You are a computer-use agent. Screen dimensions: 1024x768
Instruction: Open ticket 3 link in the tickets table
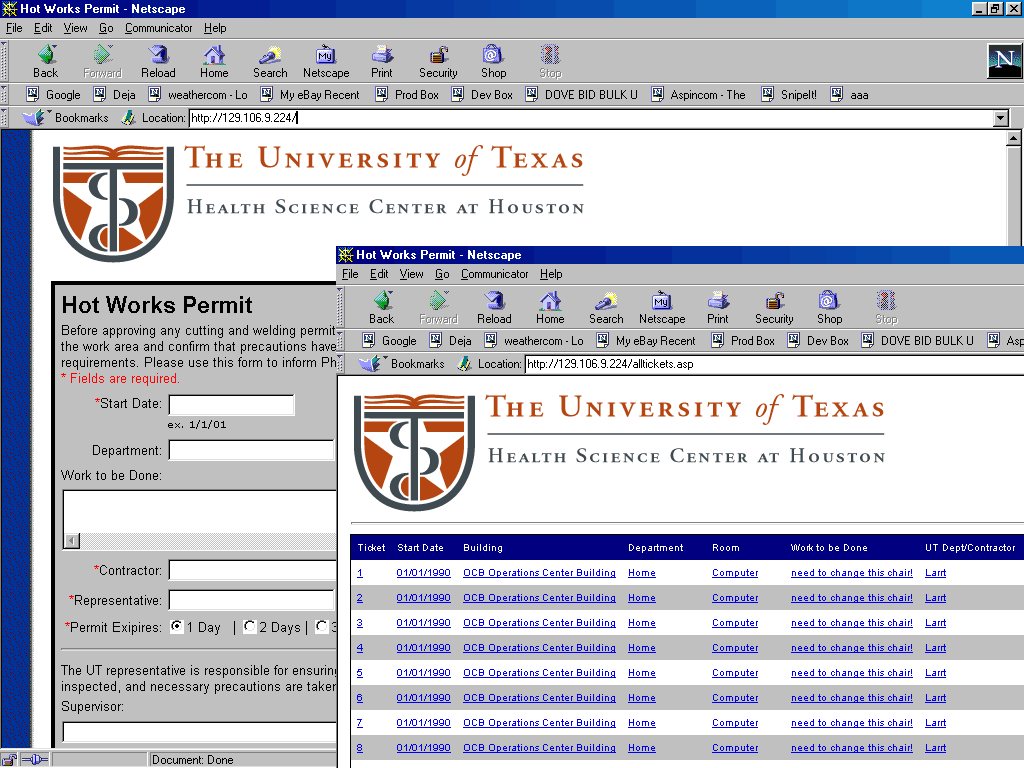(360, 623)
